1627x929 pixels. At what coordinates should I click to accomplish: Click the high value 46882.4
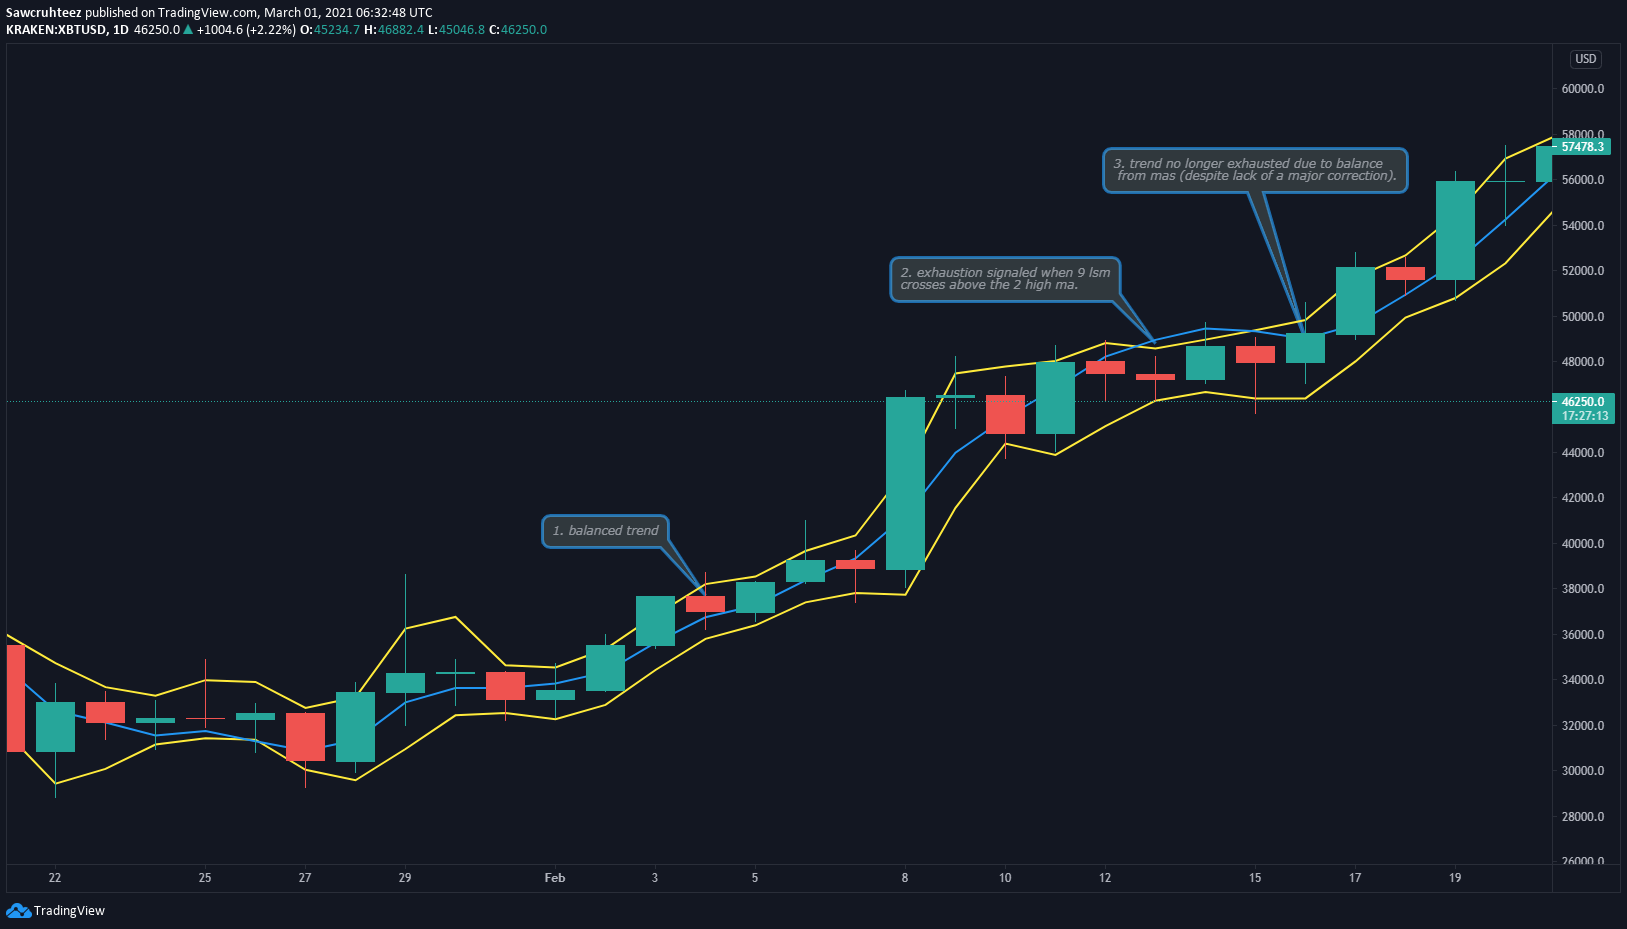[401, 30]
